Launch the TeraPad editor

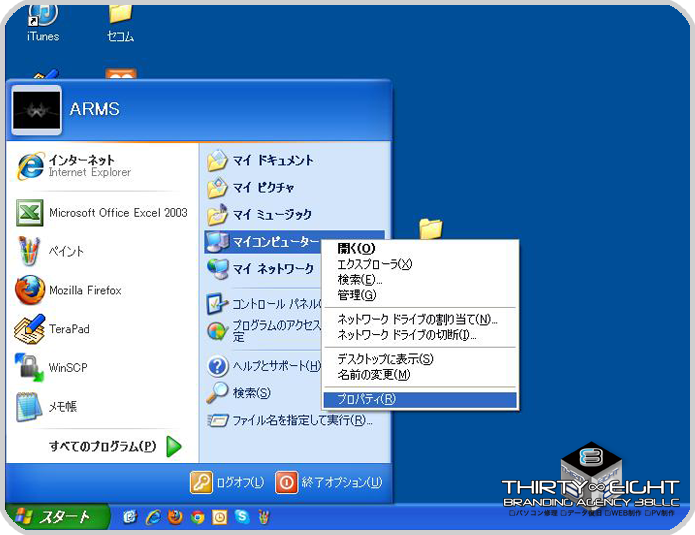point(69,329)
